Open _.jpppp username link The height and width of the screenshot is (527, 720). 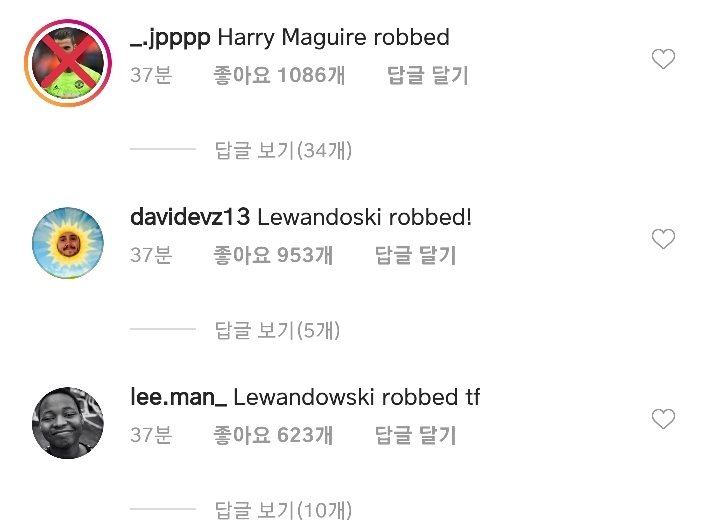coord(170,38)
